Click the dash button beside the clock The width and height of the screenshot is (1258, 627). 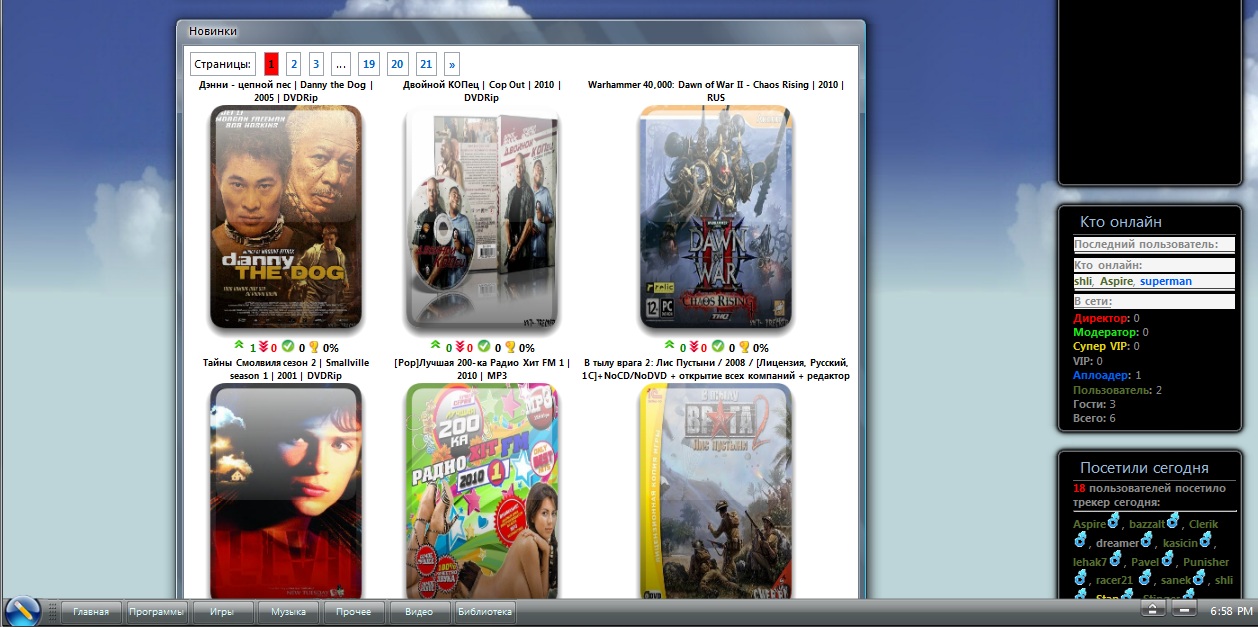pyautogui.click(x=1184, y=609)
